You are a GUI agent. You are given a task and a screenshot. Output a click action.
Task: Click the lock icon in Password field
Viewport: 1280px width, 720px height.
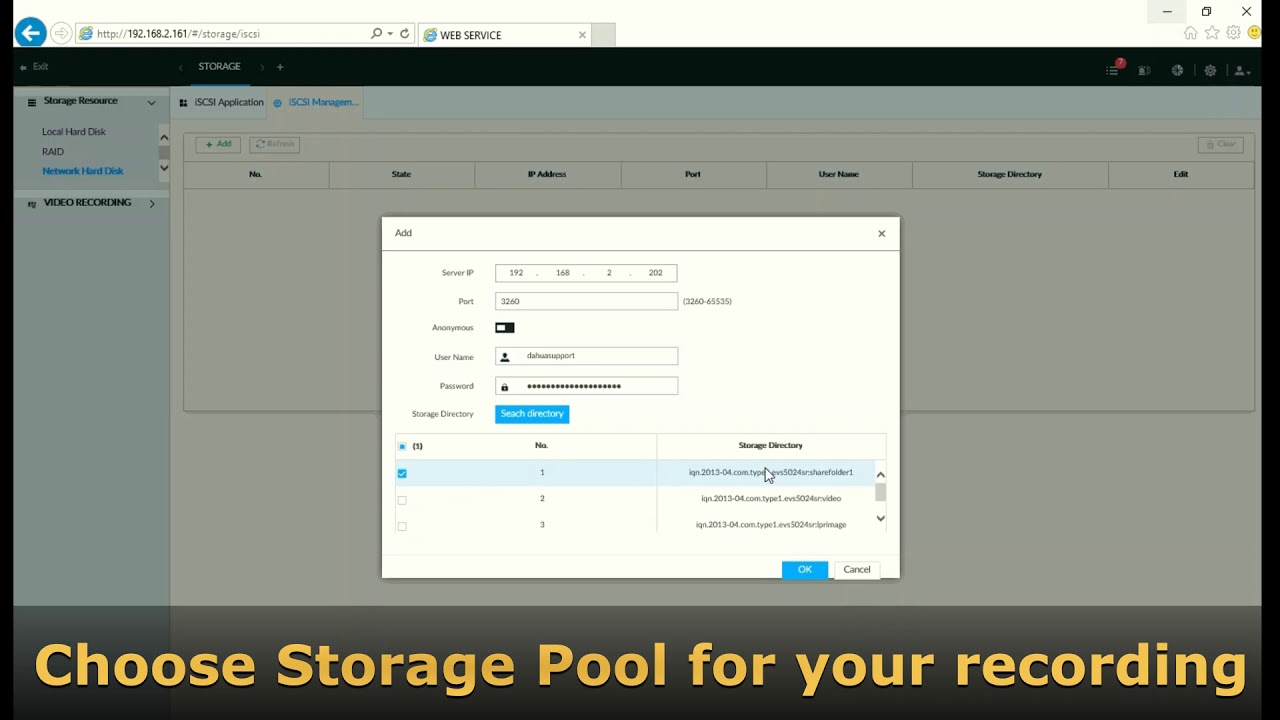click(505, 387)
